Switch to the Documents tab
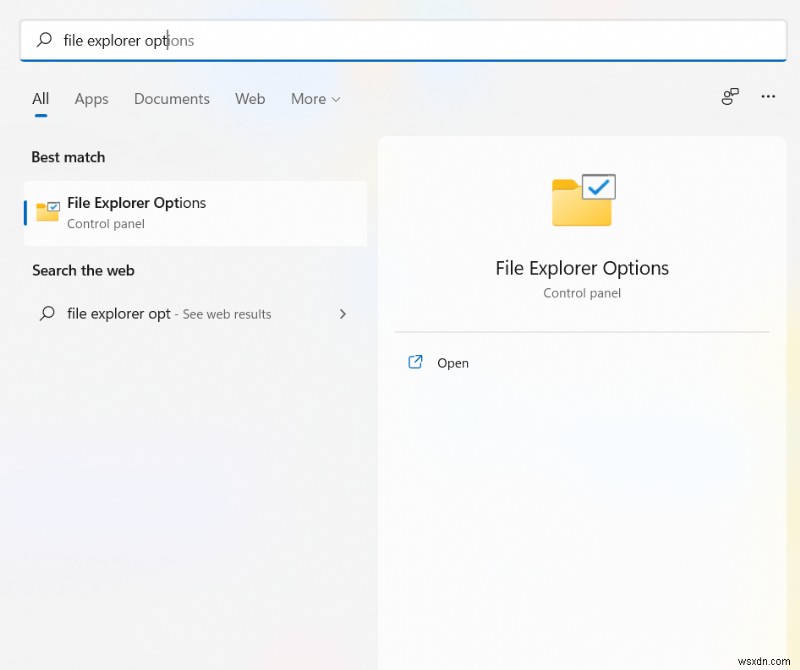 pos(171,98)
